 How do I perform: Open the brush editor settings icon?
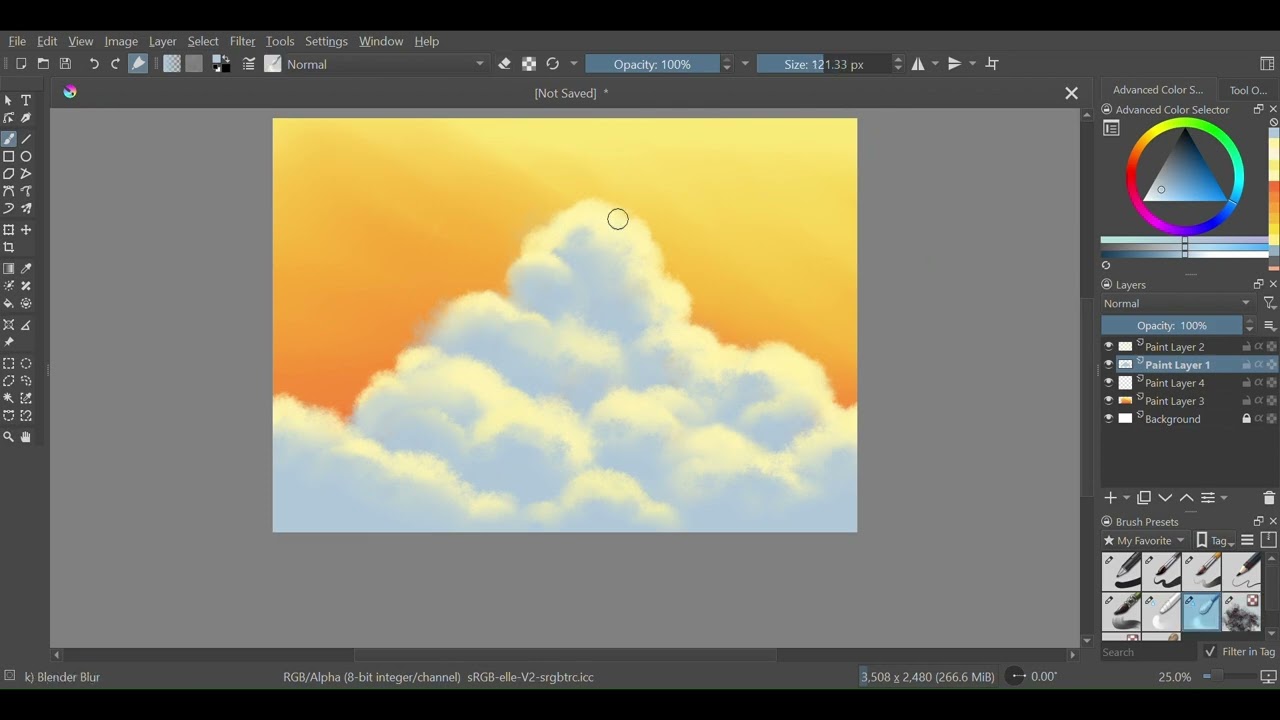[x=249, y=64]
